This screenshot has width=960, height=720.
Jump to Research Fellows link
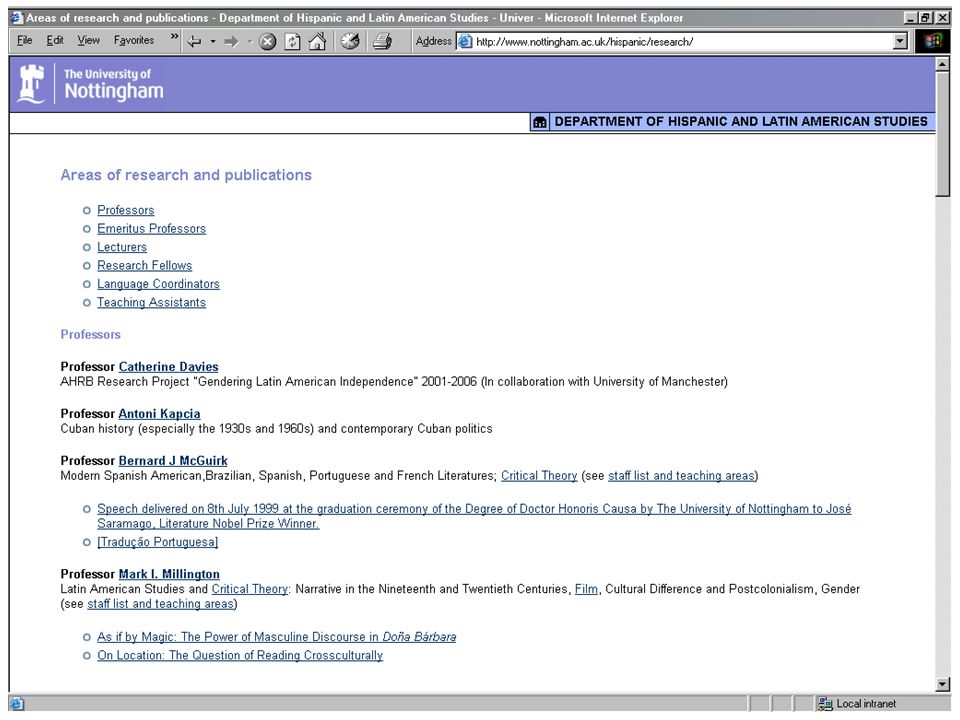(144, 265)
